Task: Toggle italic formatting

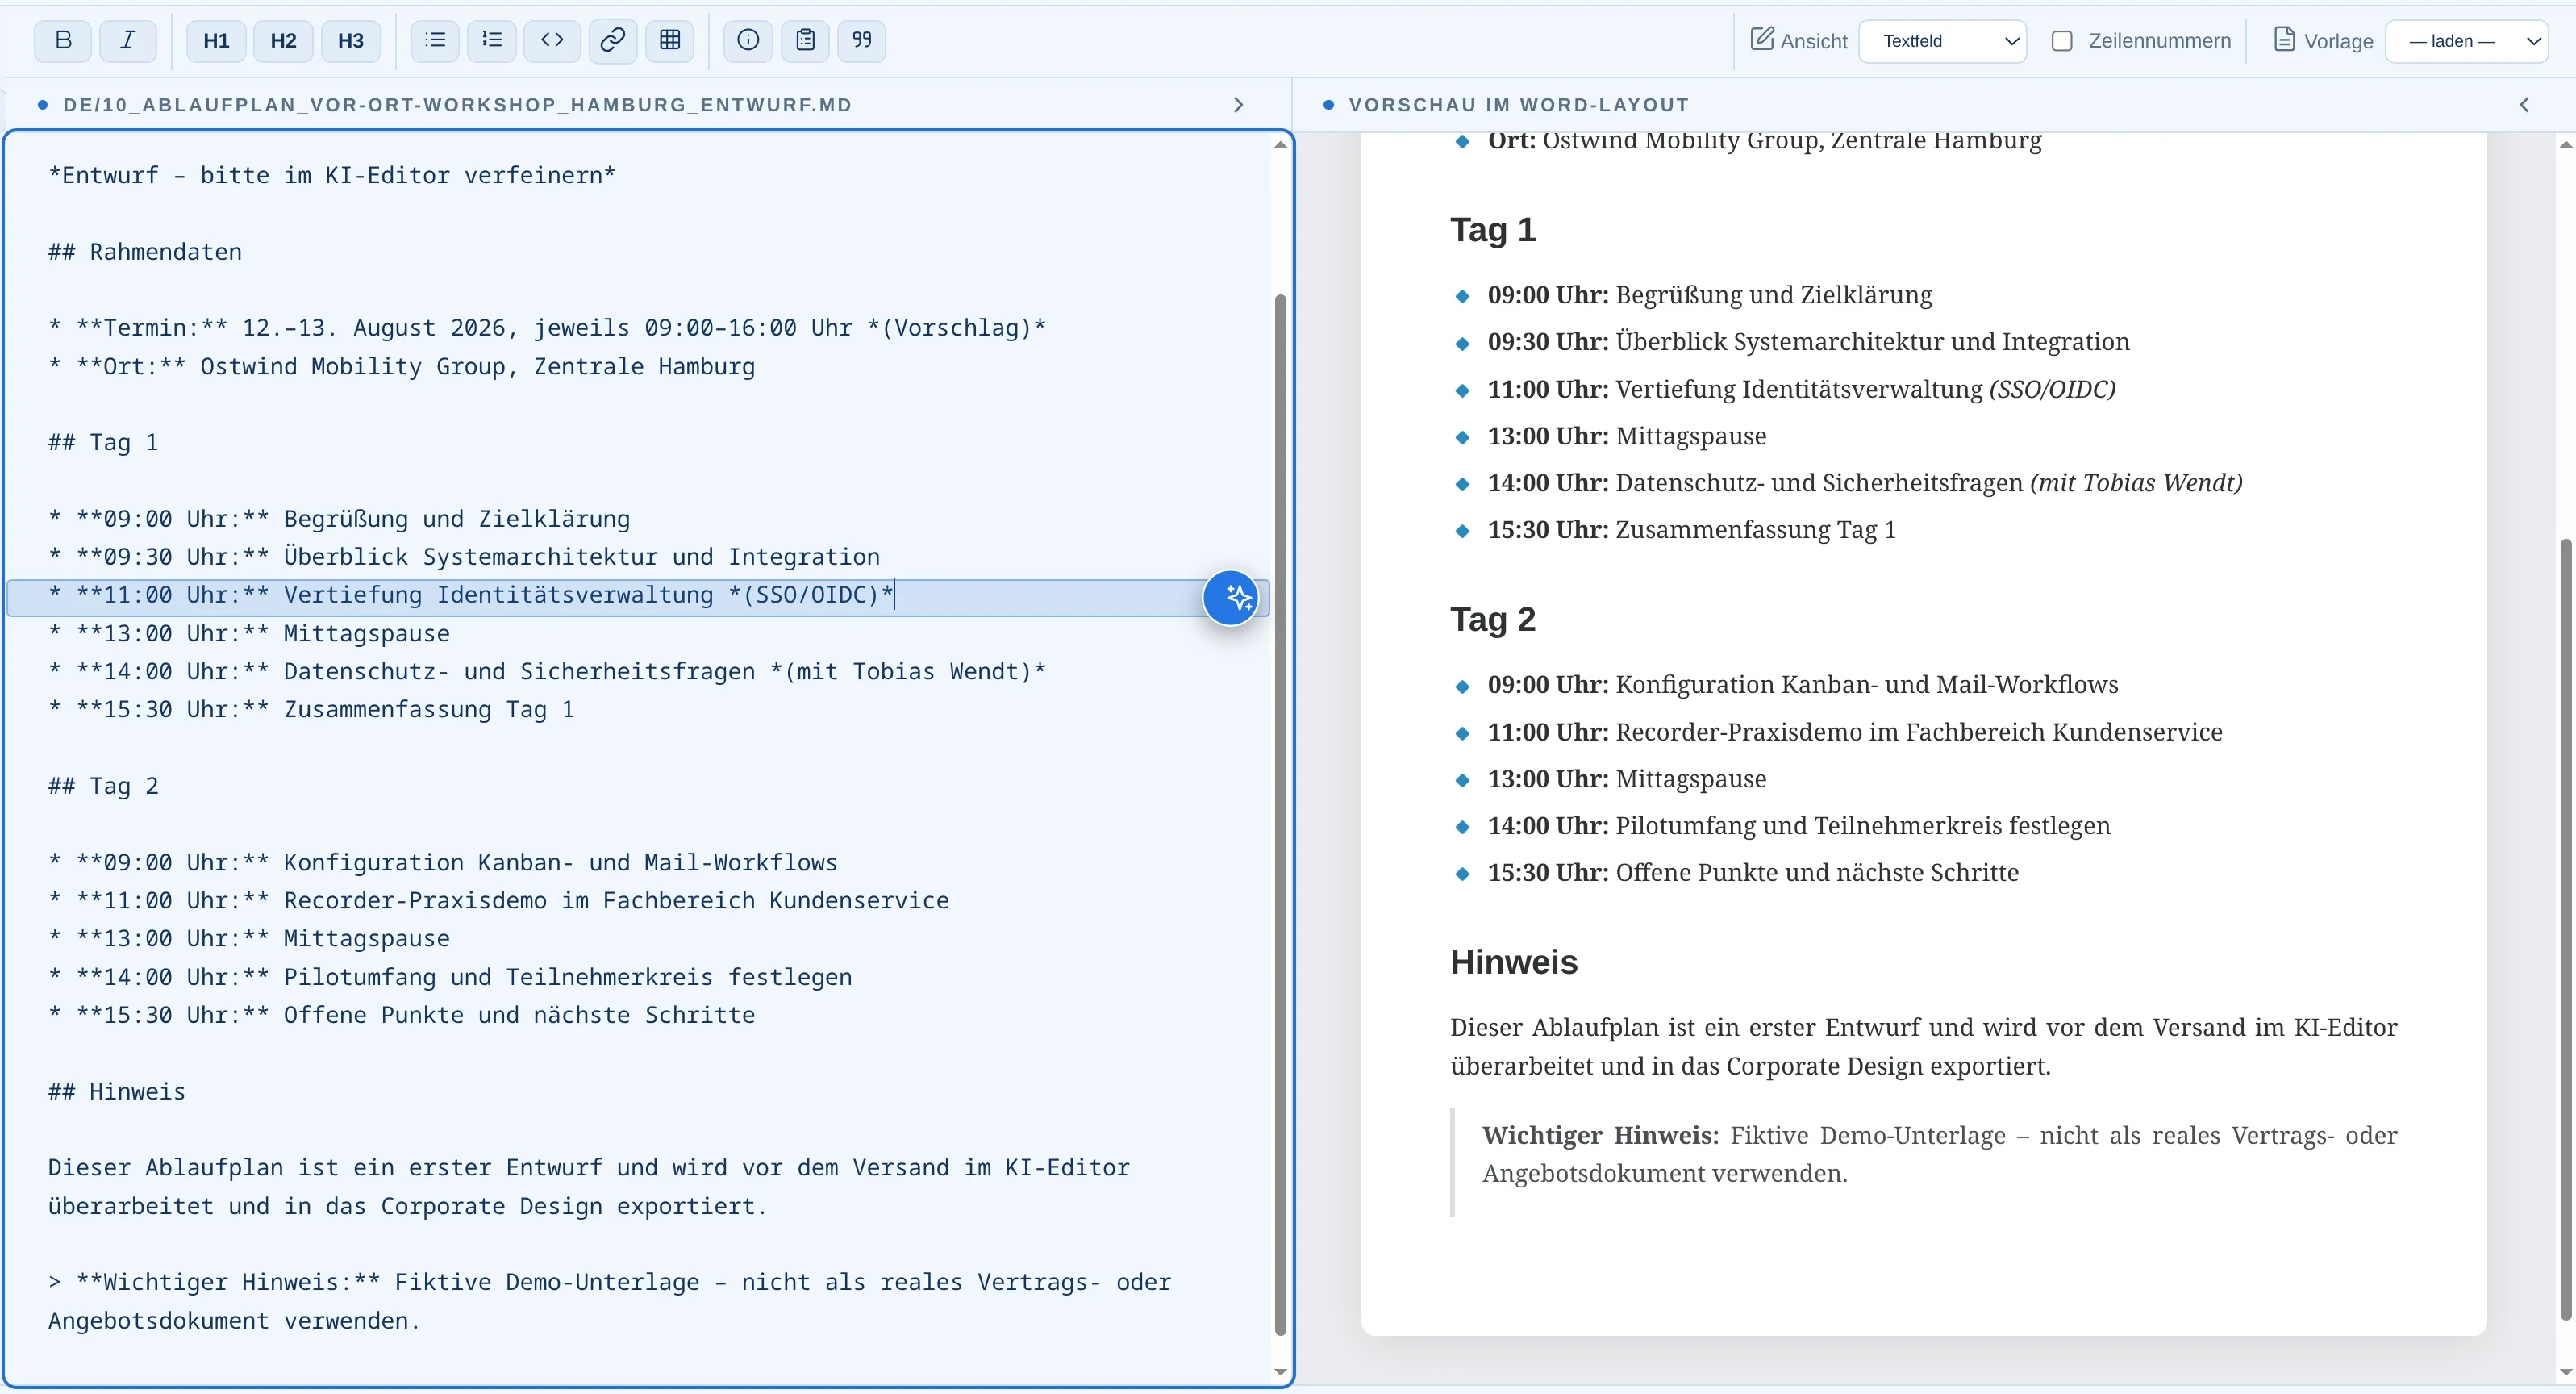Action: pyautogui.click(x=128, y=40)
